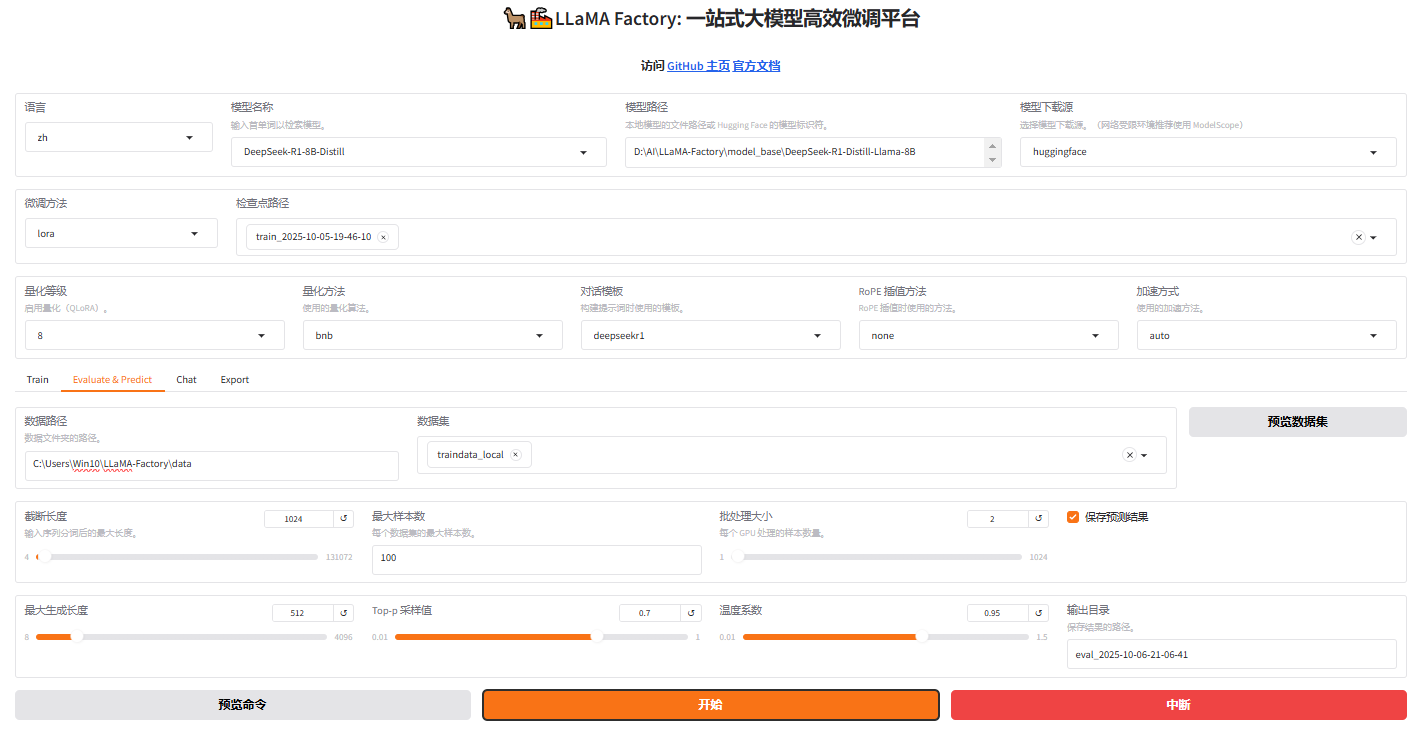Click the 批处理大小 slider track
Image resolution: width=1418 pixels, height=738 pixels.
click(x=878, y=557)
